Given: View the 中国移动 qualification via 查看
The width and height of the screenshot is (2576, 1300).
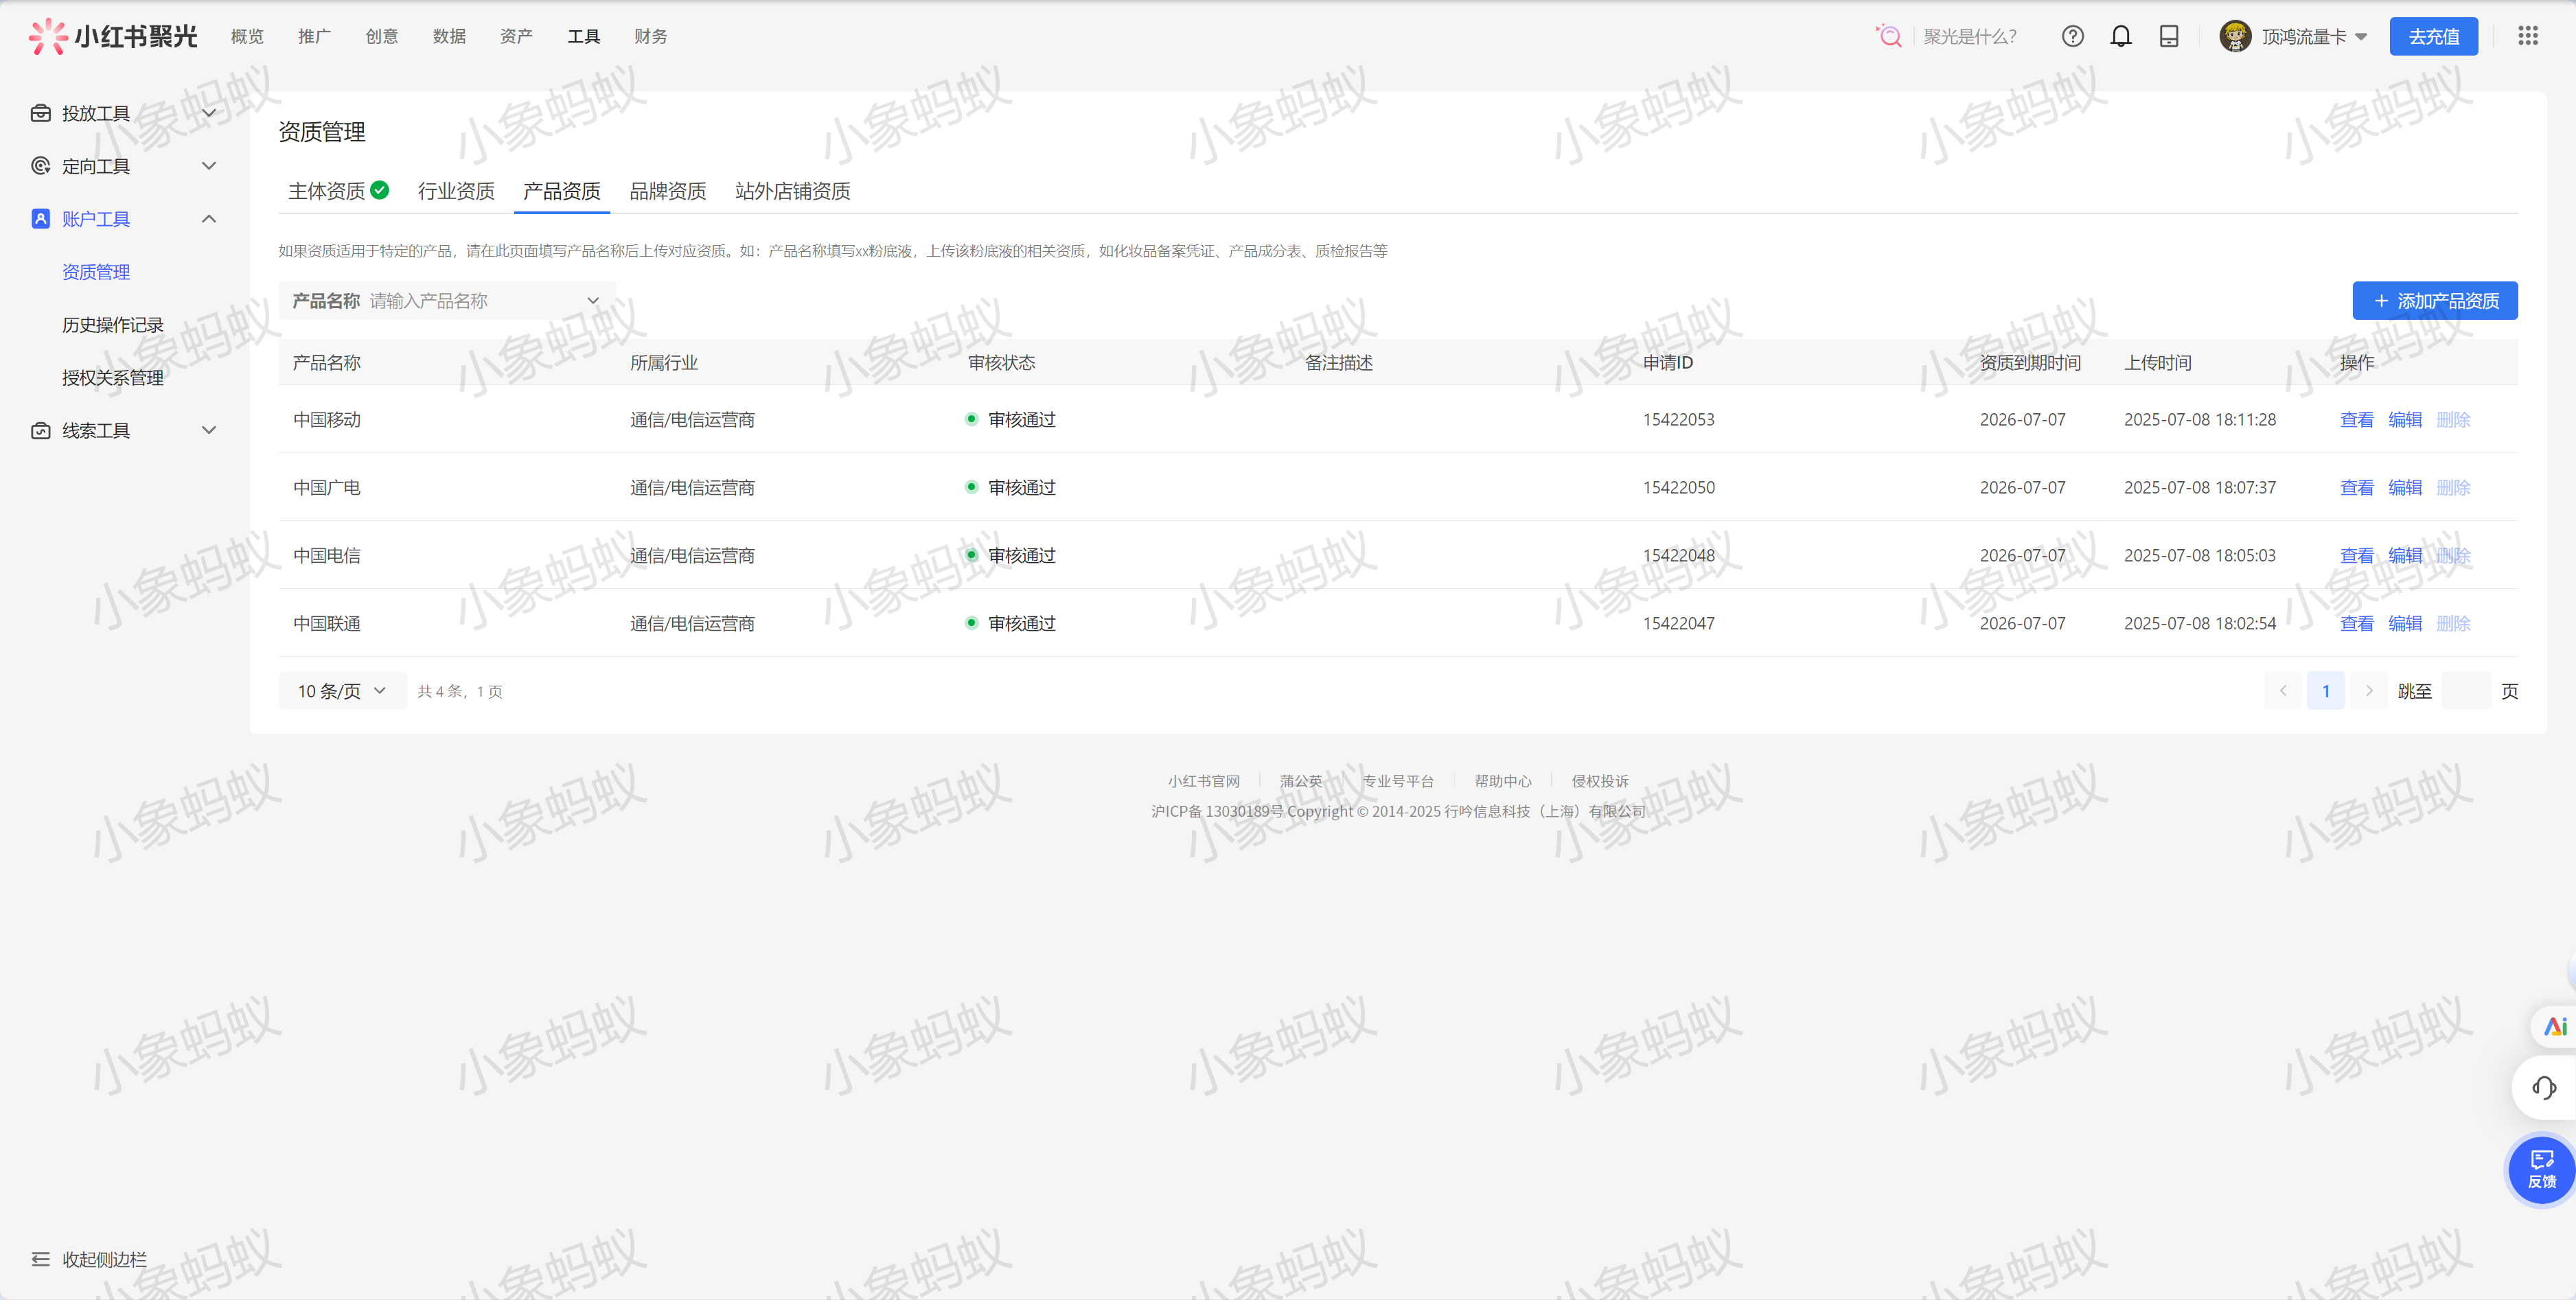Looking at the screenshot, I should coord(2357,420).
